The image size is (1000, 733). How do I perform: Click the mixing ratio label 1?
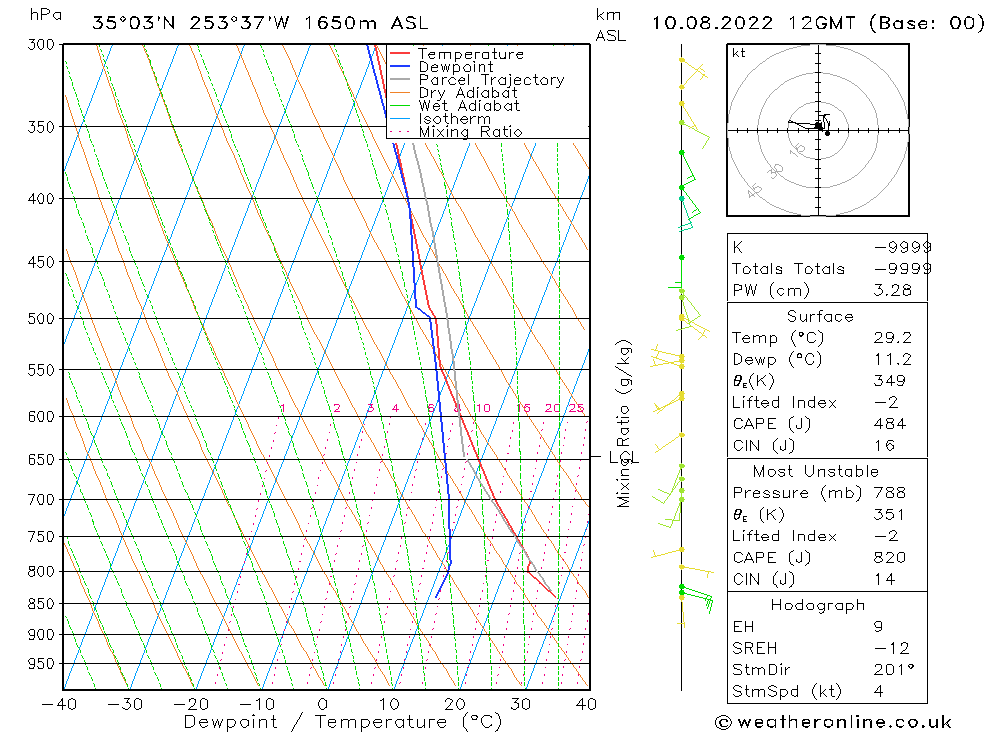pyautogui.click(x=283, y=408)
